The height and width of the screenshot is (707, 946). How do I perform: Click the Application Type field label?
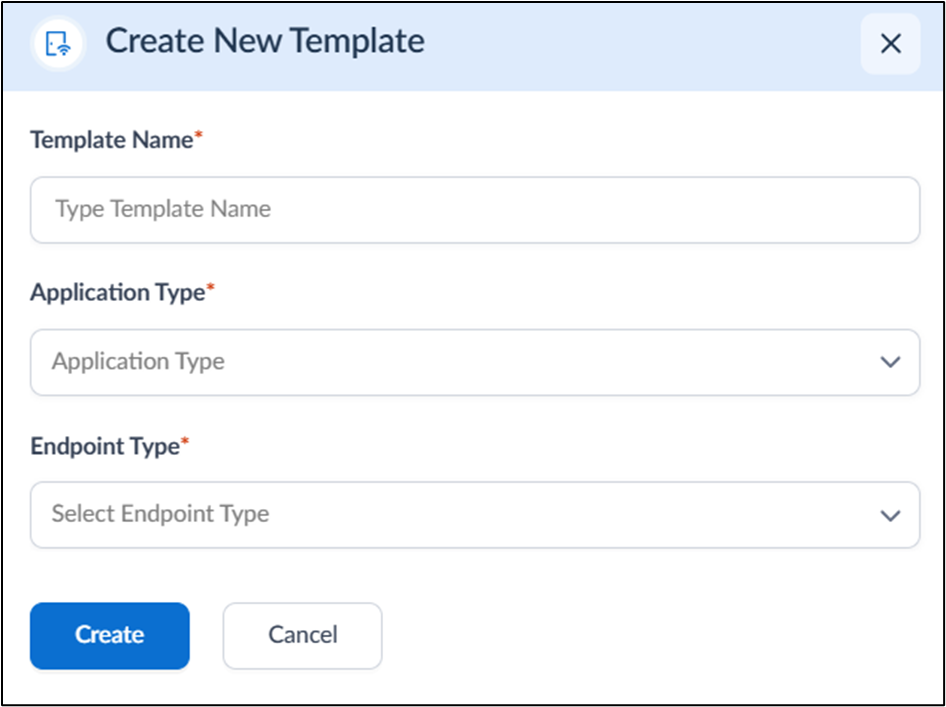click(122, 293)
